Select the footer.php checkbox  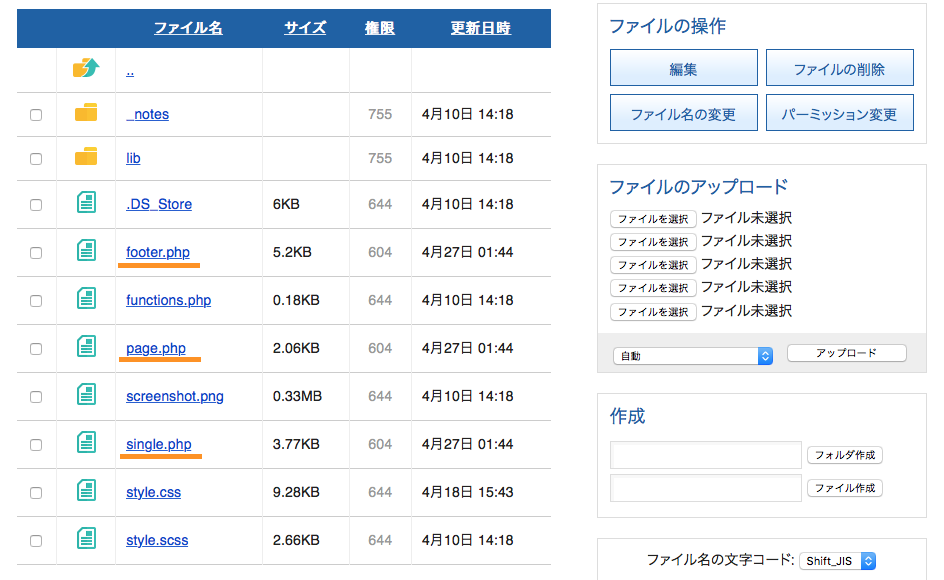(x=36, y=253)
